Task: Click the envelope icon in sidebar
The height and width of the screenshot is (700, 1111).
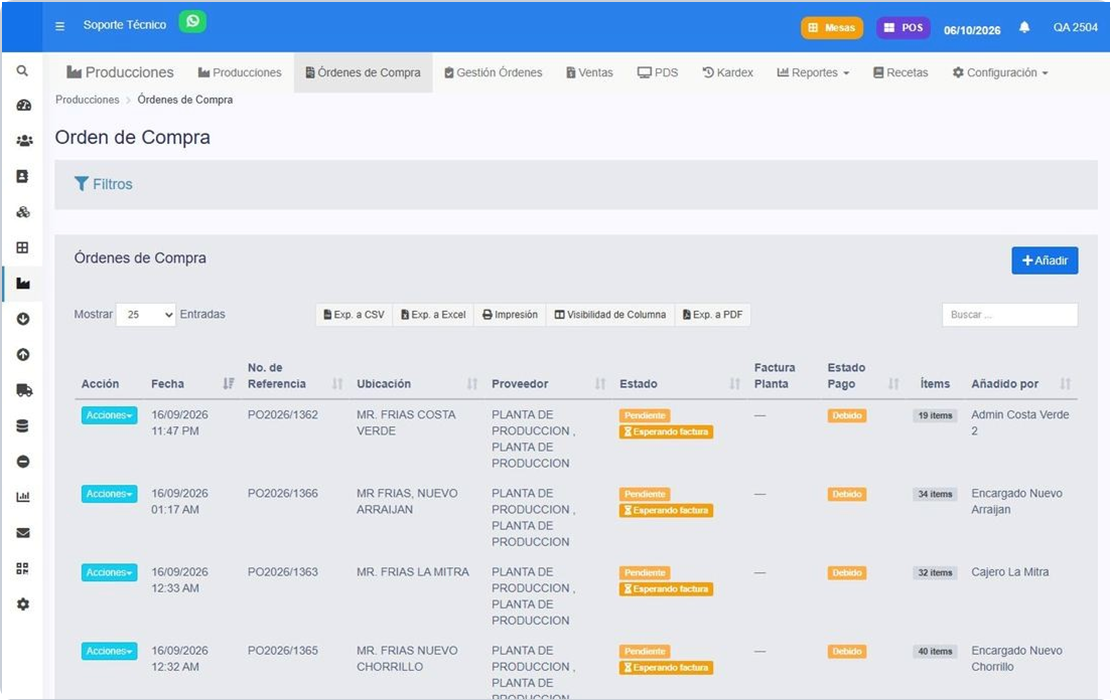Action: pos(23,533)
